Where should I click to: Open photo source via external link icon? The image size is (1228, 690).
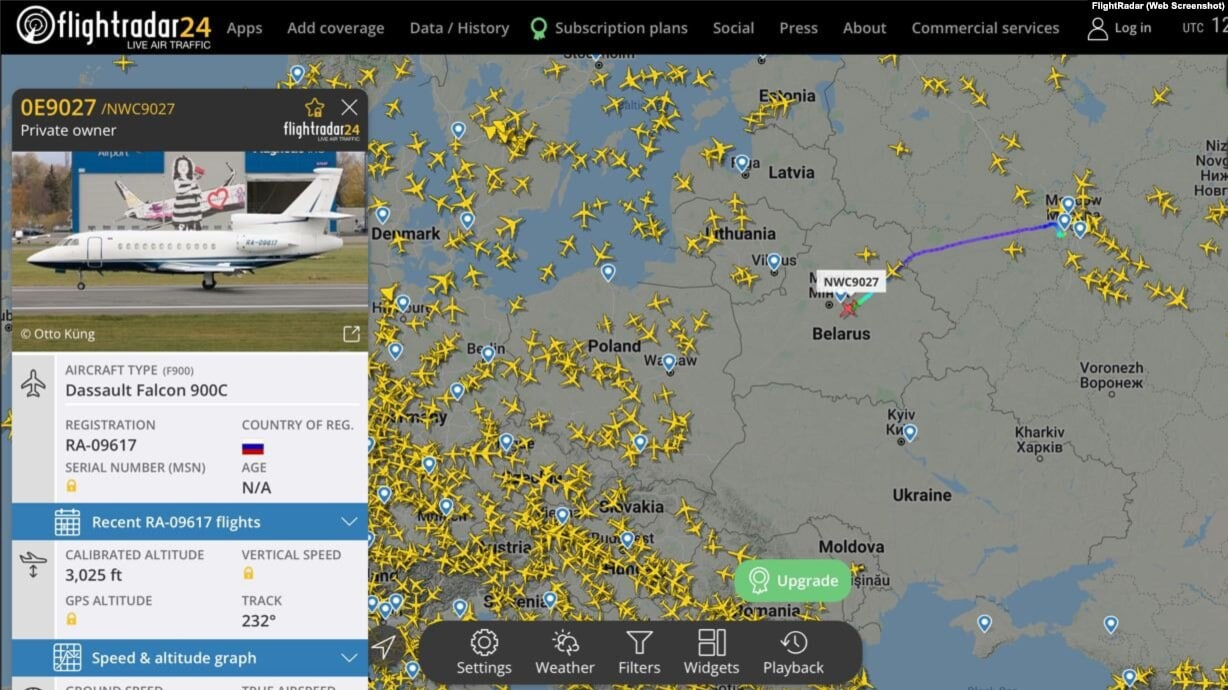pyautogui.click(x=351, y=334)
